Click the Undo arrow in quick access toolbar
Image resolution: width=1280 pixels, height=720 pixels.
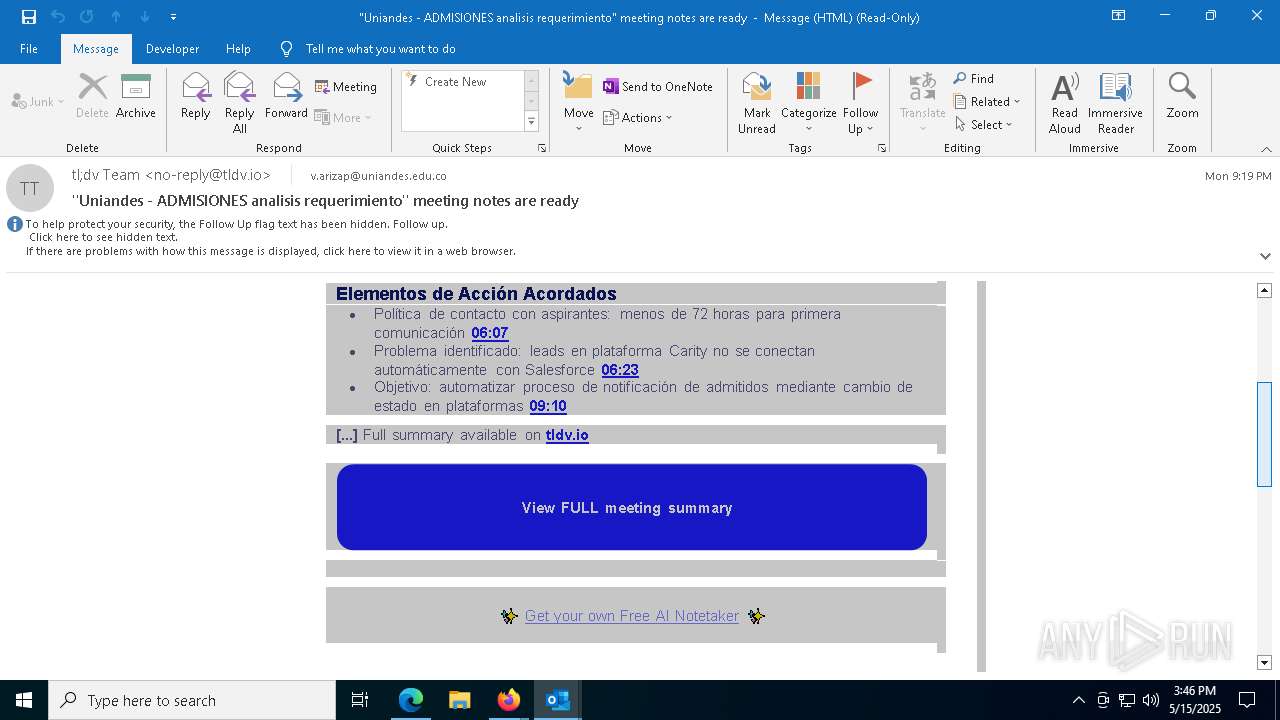(x=58, y=17)
